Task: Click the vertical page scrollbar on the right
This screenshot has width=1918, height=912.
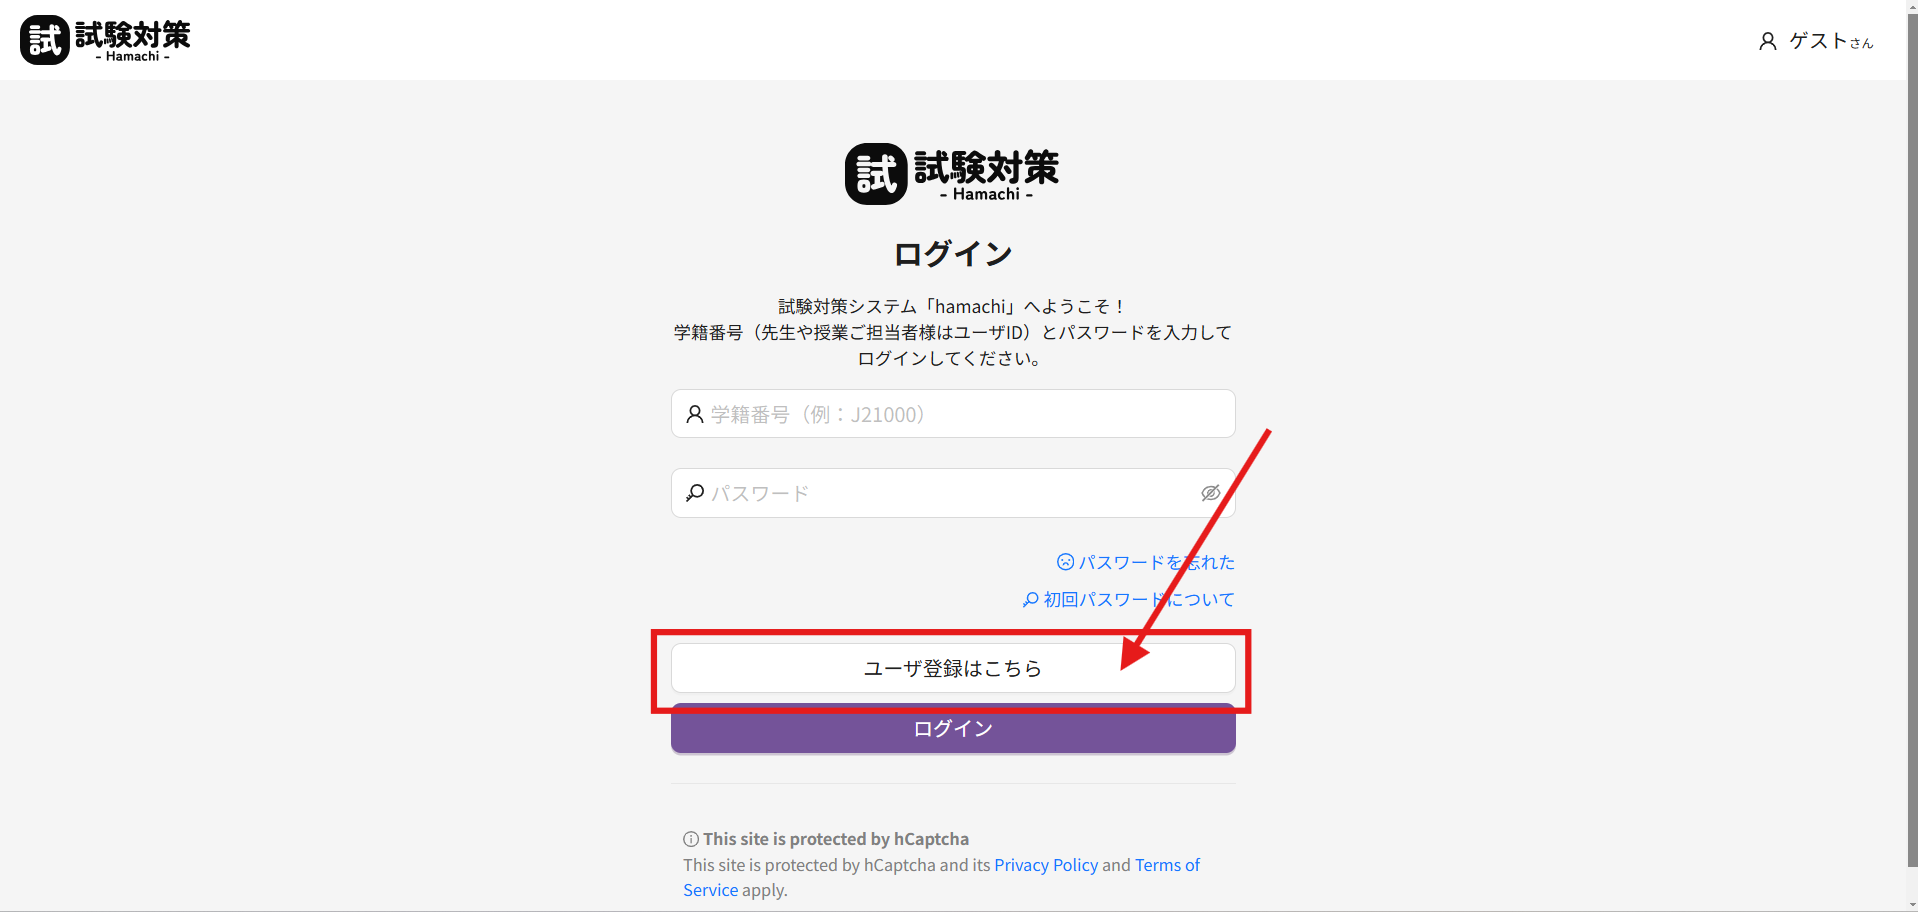Action: (x=1911, y=450)
